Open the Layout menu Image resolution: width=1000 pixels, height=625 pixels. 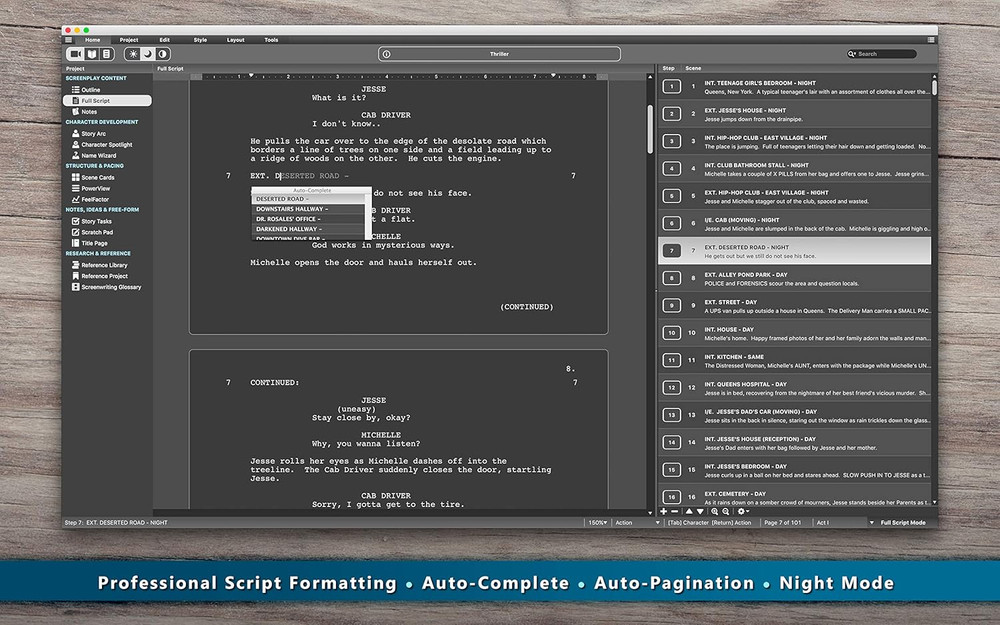click(236, 40)
